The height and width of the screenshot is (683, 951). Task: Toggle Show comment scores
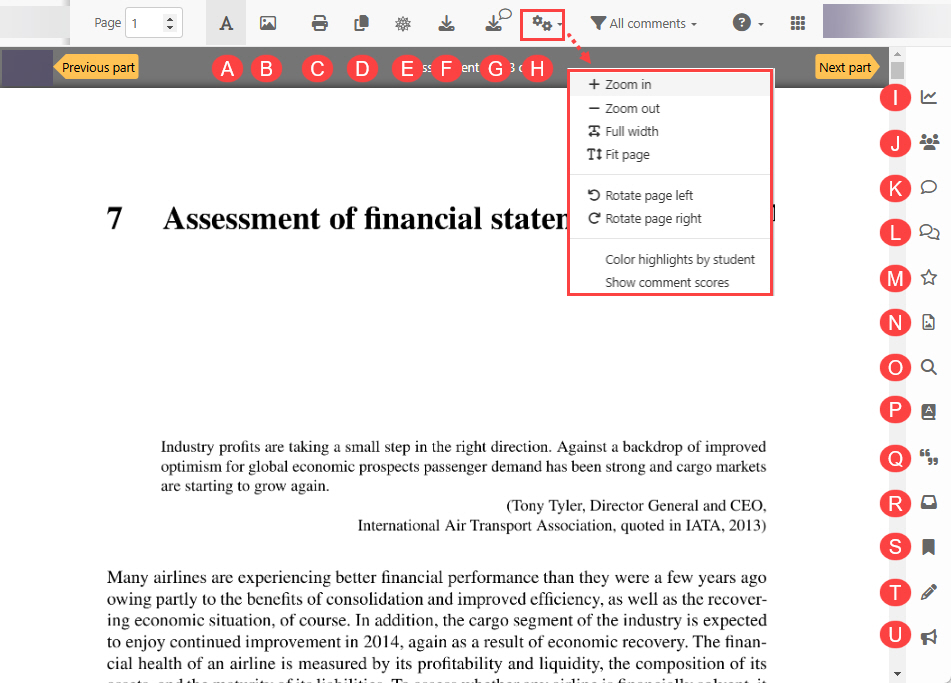(x=670, y=283)
